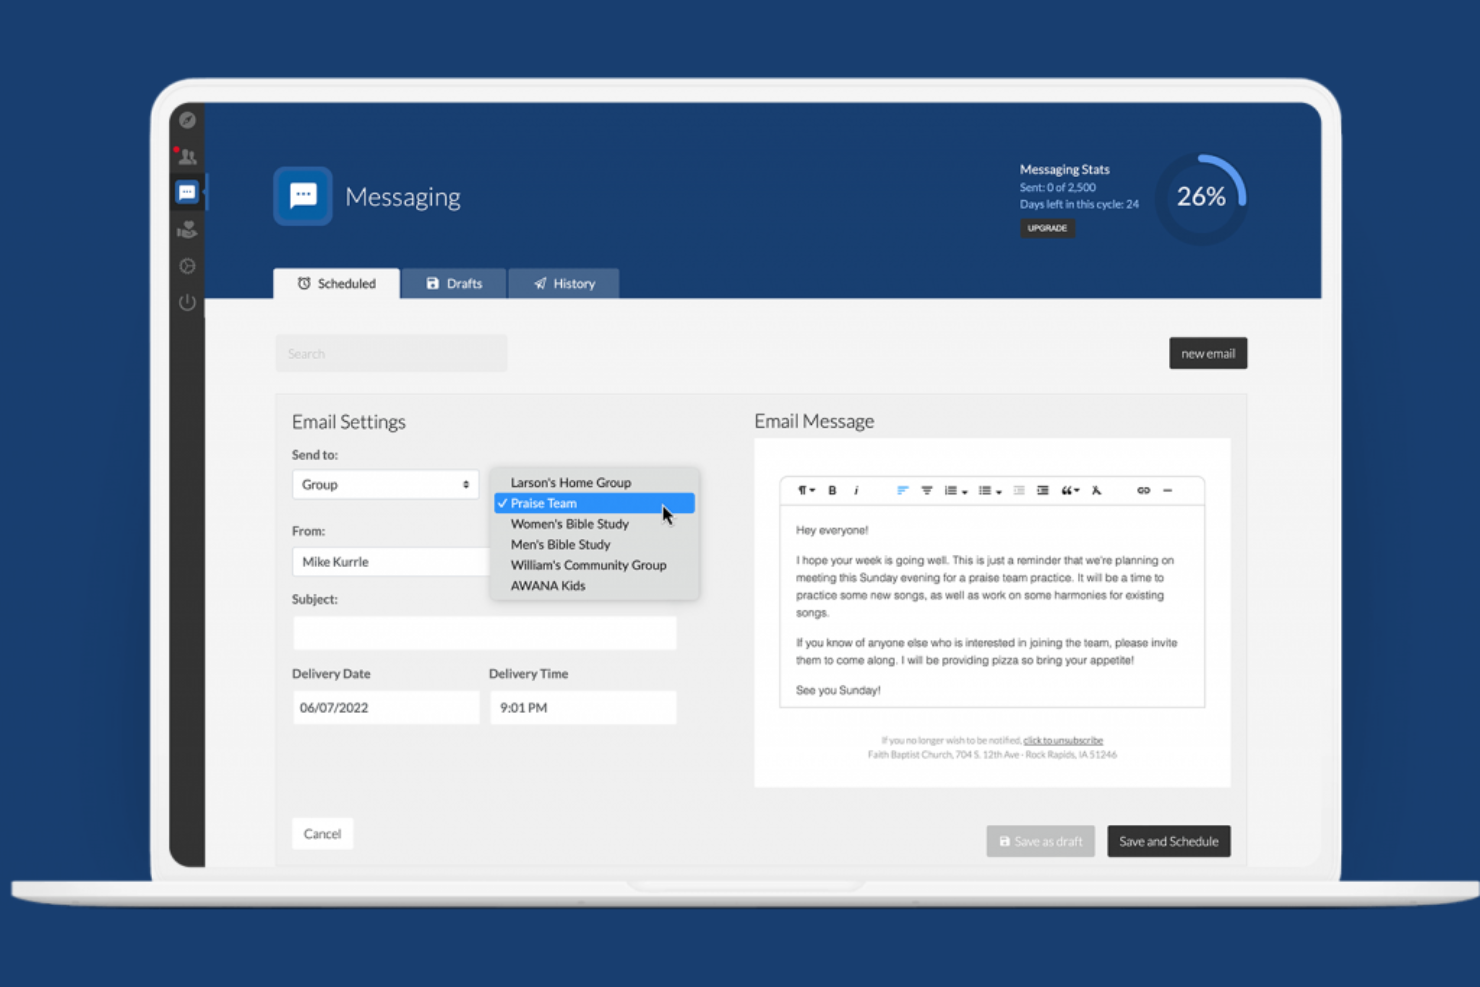The image size is (1480, 987).
Task: Click the Save and Schedule button
Action: coord(1168,841)
